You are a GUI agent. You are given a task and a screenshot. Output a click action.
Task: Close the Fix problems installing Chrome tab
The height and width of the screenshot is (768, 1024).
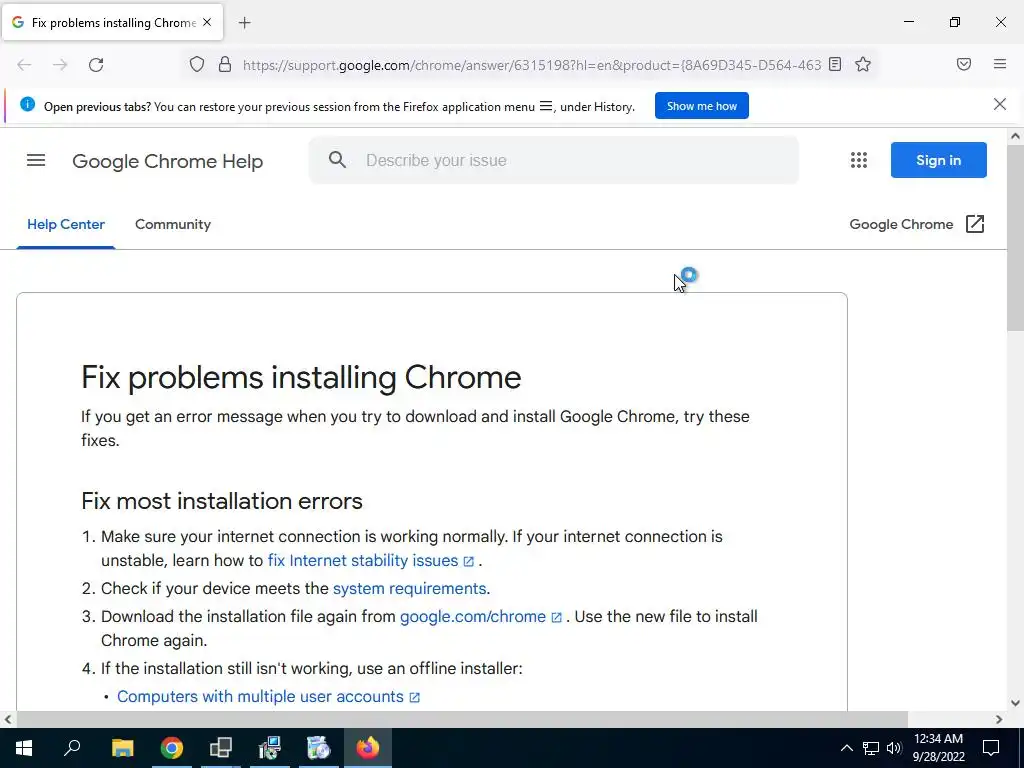point(207,22)
